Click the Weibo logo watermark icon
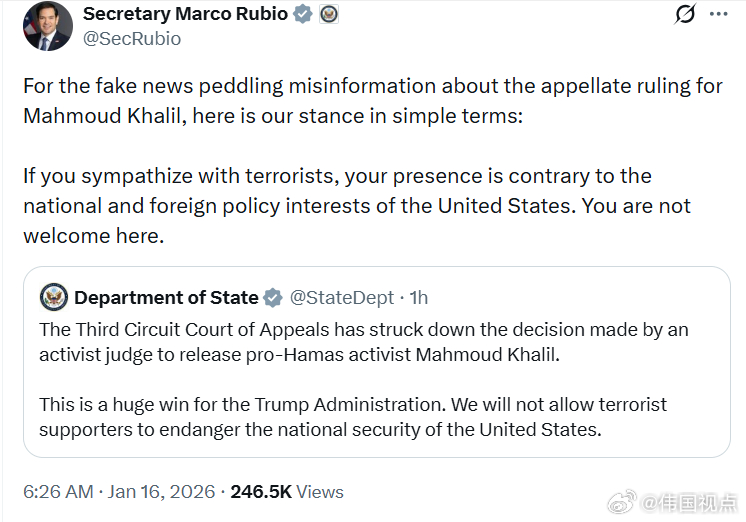The width and height of the screenshot is (746, 522). click(x=622, y=502)
